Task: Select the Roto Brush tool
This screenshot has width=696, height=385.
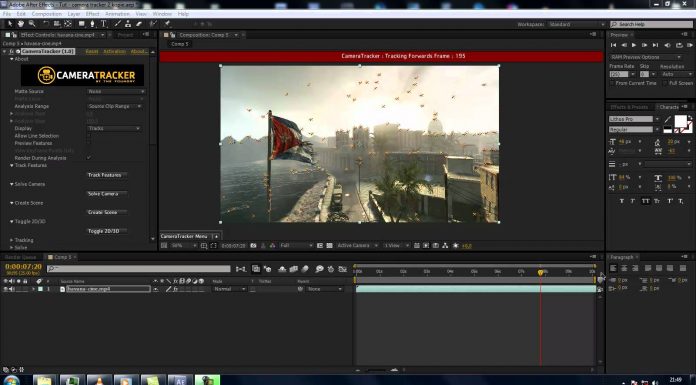Action: point(153,24)
